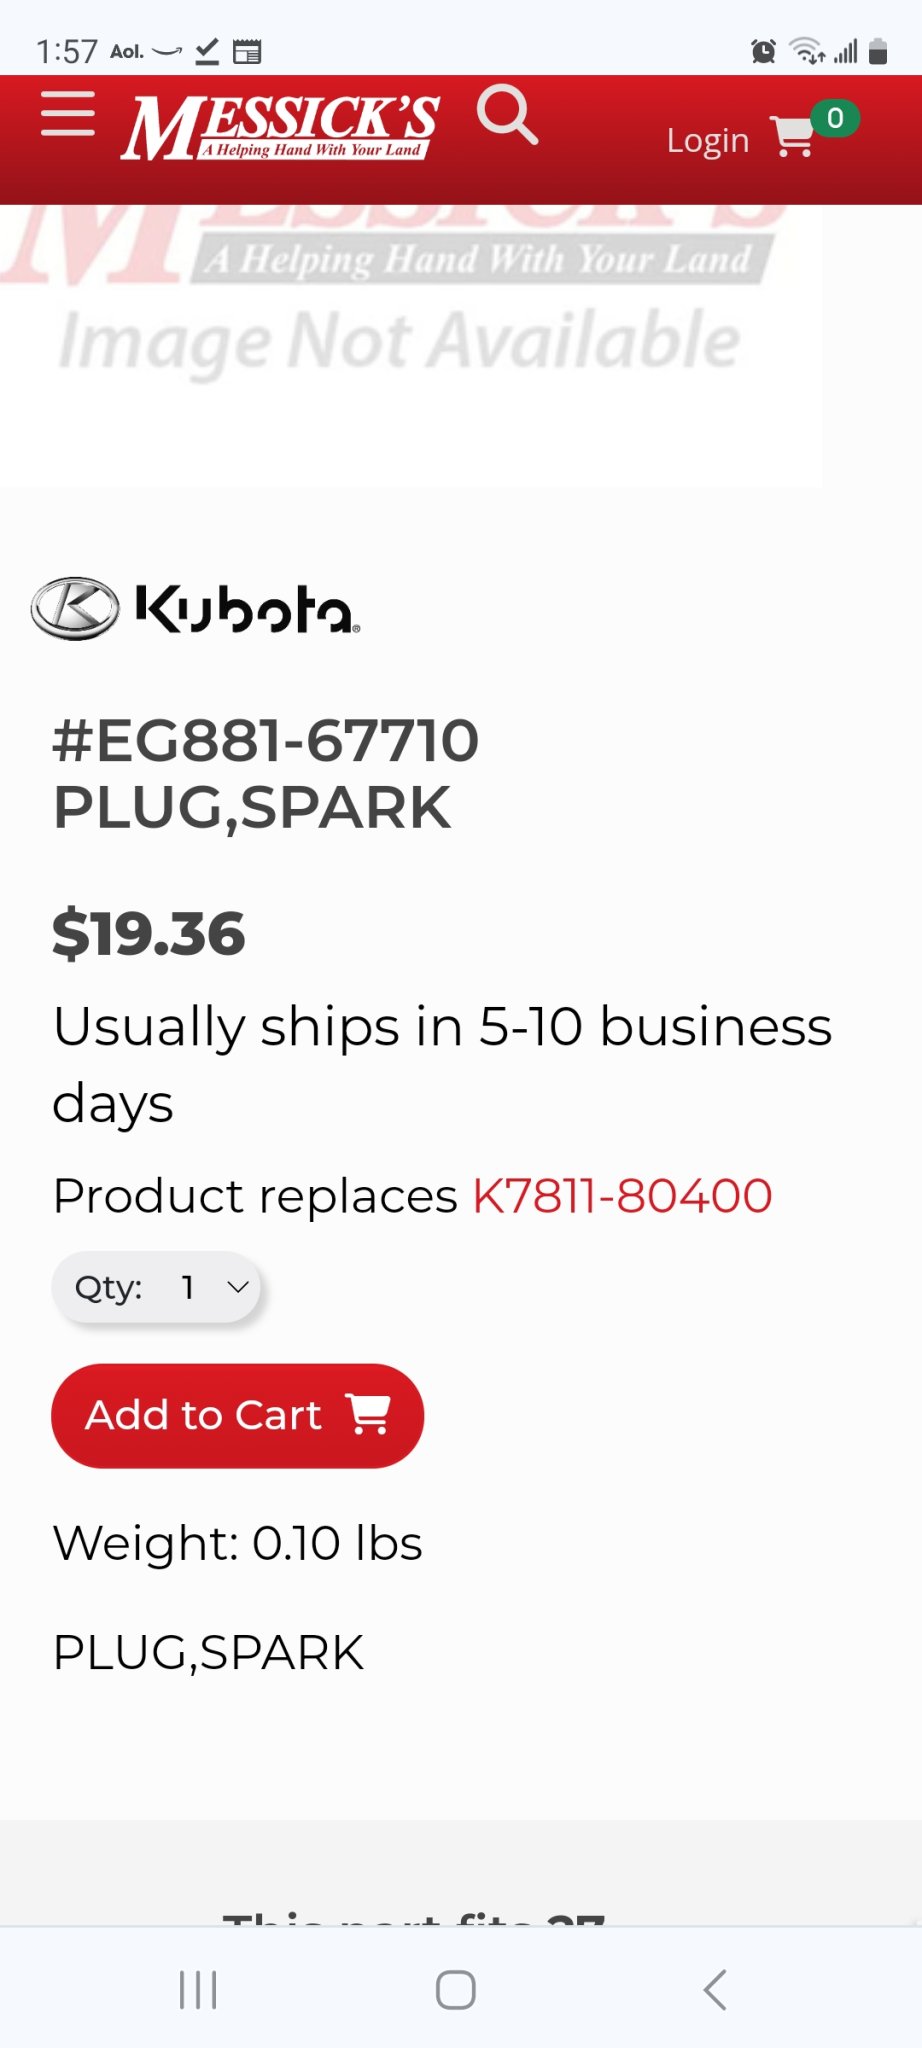The height and width of the screenshot is (2048, 922).
Task: Tap the AOL notification icon
Action: pos(127,51)
